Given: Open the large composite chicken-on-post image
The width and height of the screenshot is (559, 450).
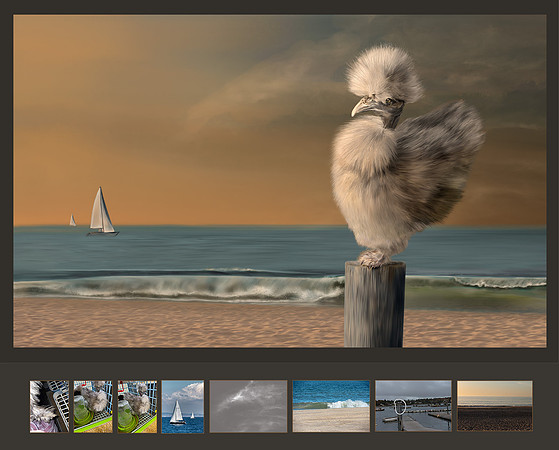Looking at the screenshot, I should (x=280, y=181).
